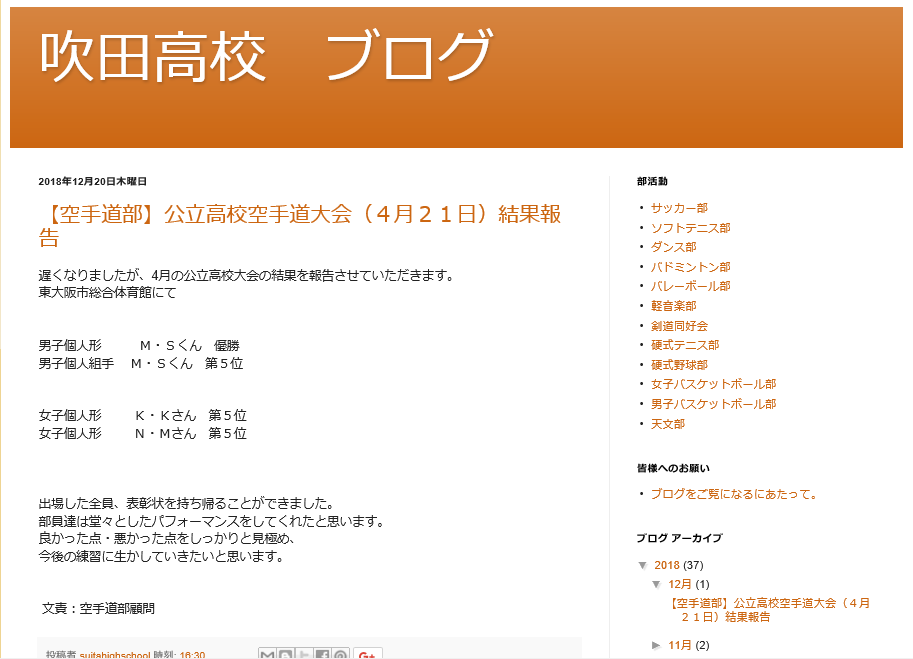Share the post to Pinterest icon
The image size is (913, 659).
pos(341,654)
